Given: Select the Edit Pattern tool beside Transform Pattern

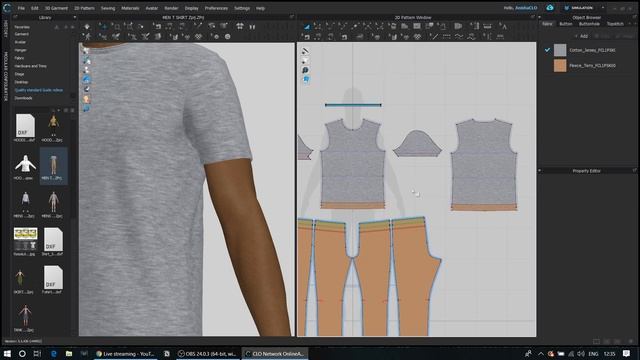Looking at the screenshot, I should pos(317,27).
